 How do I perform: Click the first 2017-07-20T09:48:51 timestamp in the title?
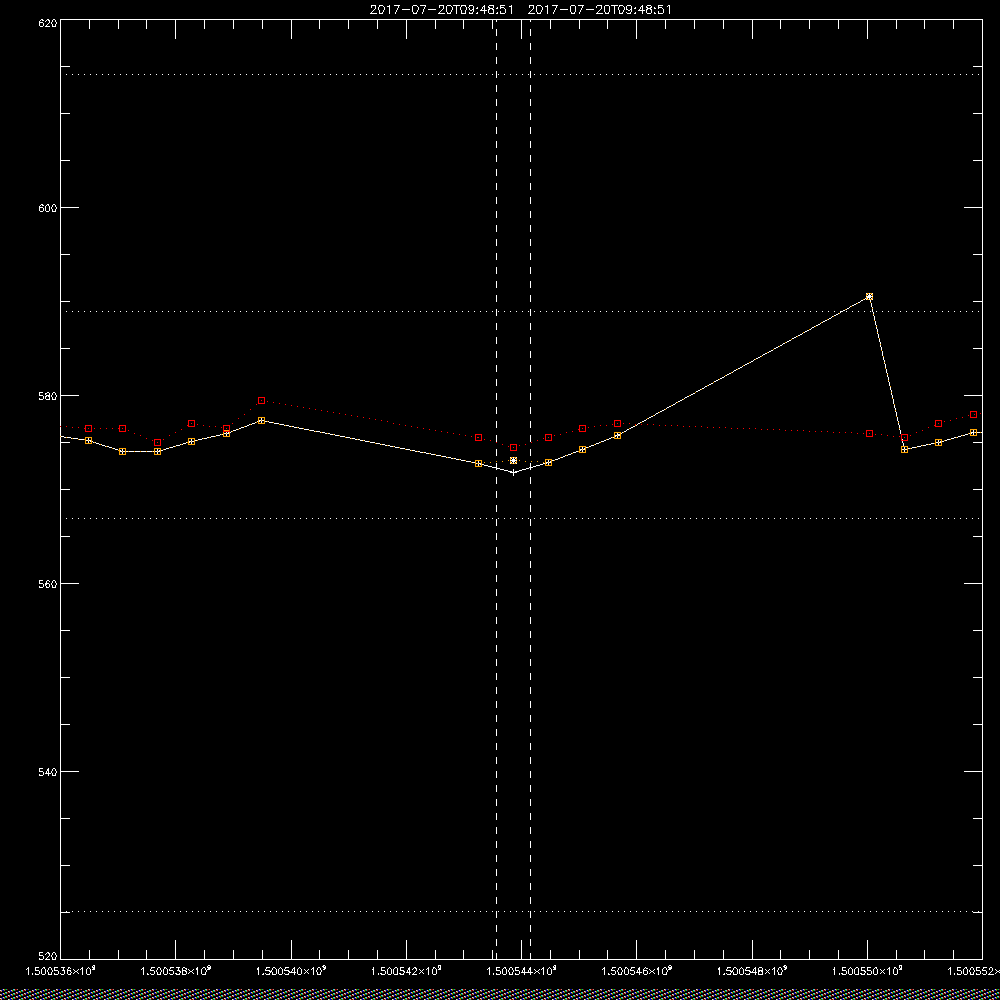442,10
